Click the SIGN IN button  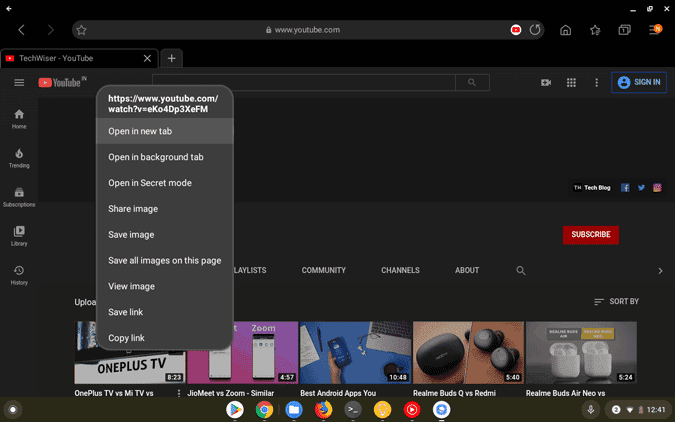tap(639, 82)
